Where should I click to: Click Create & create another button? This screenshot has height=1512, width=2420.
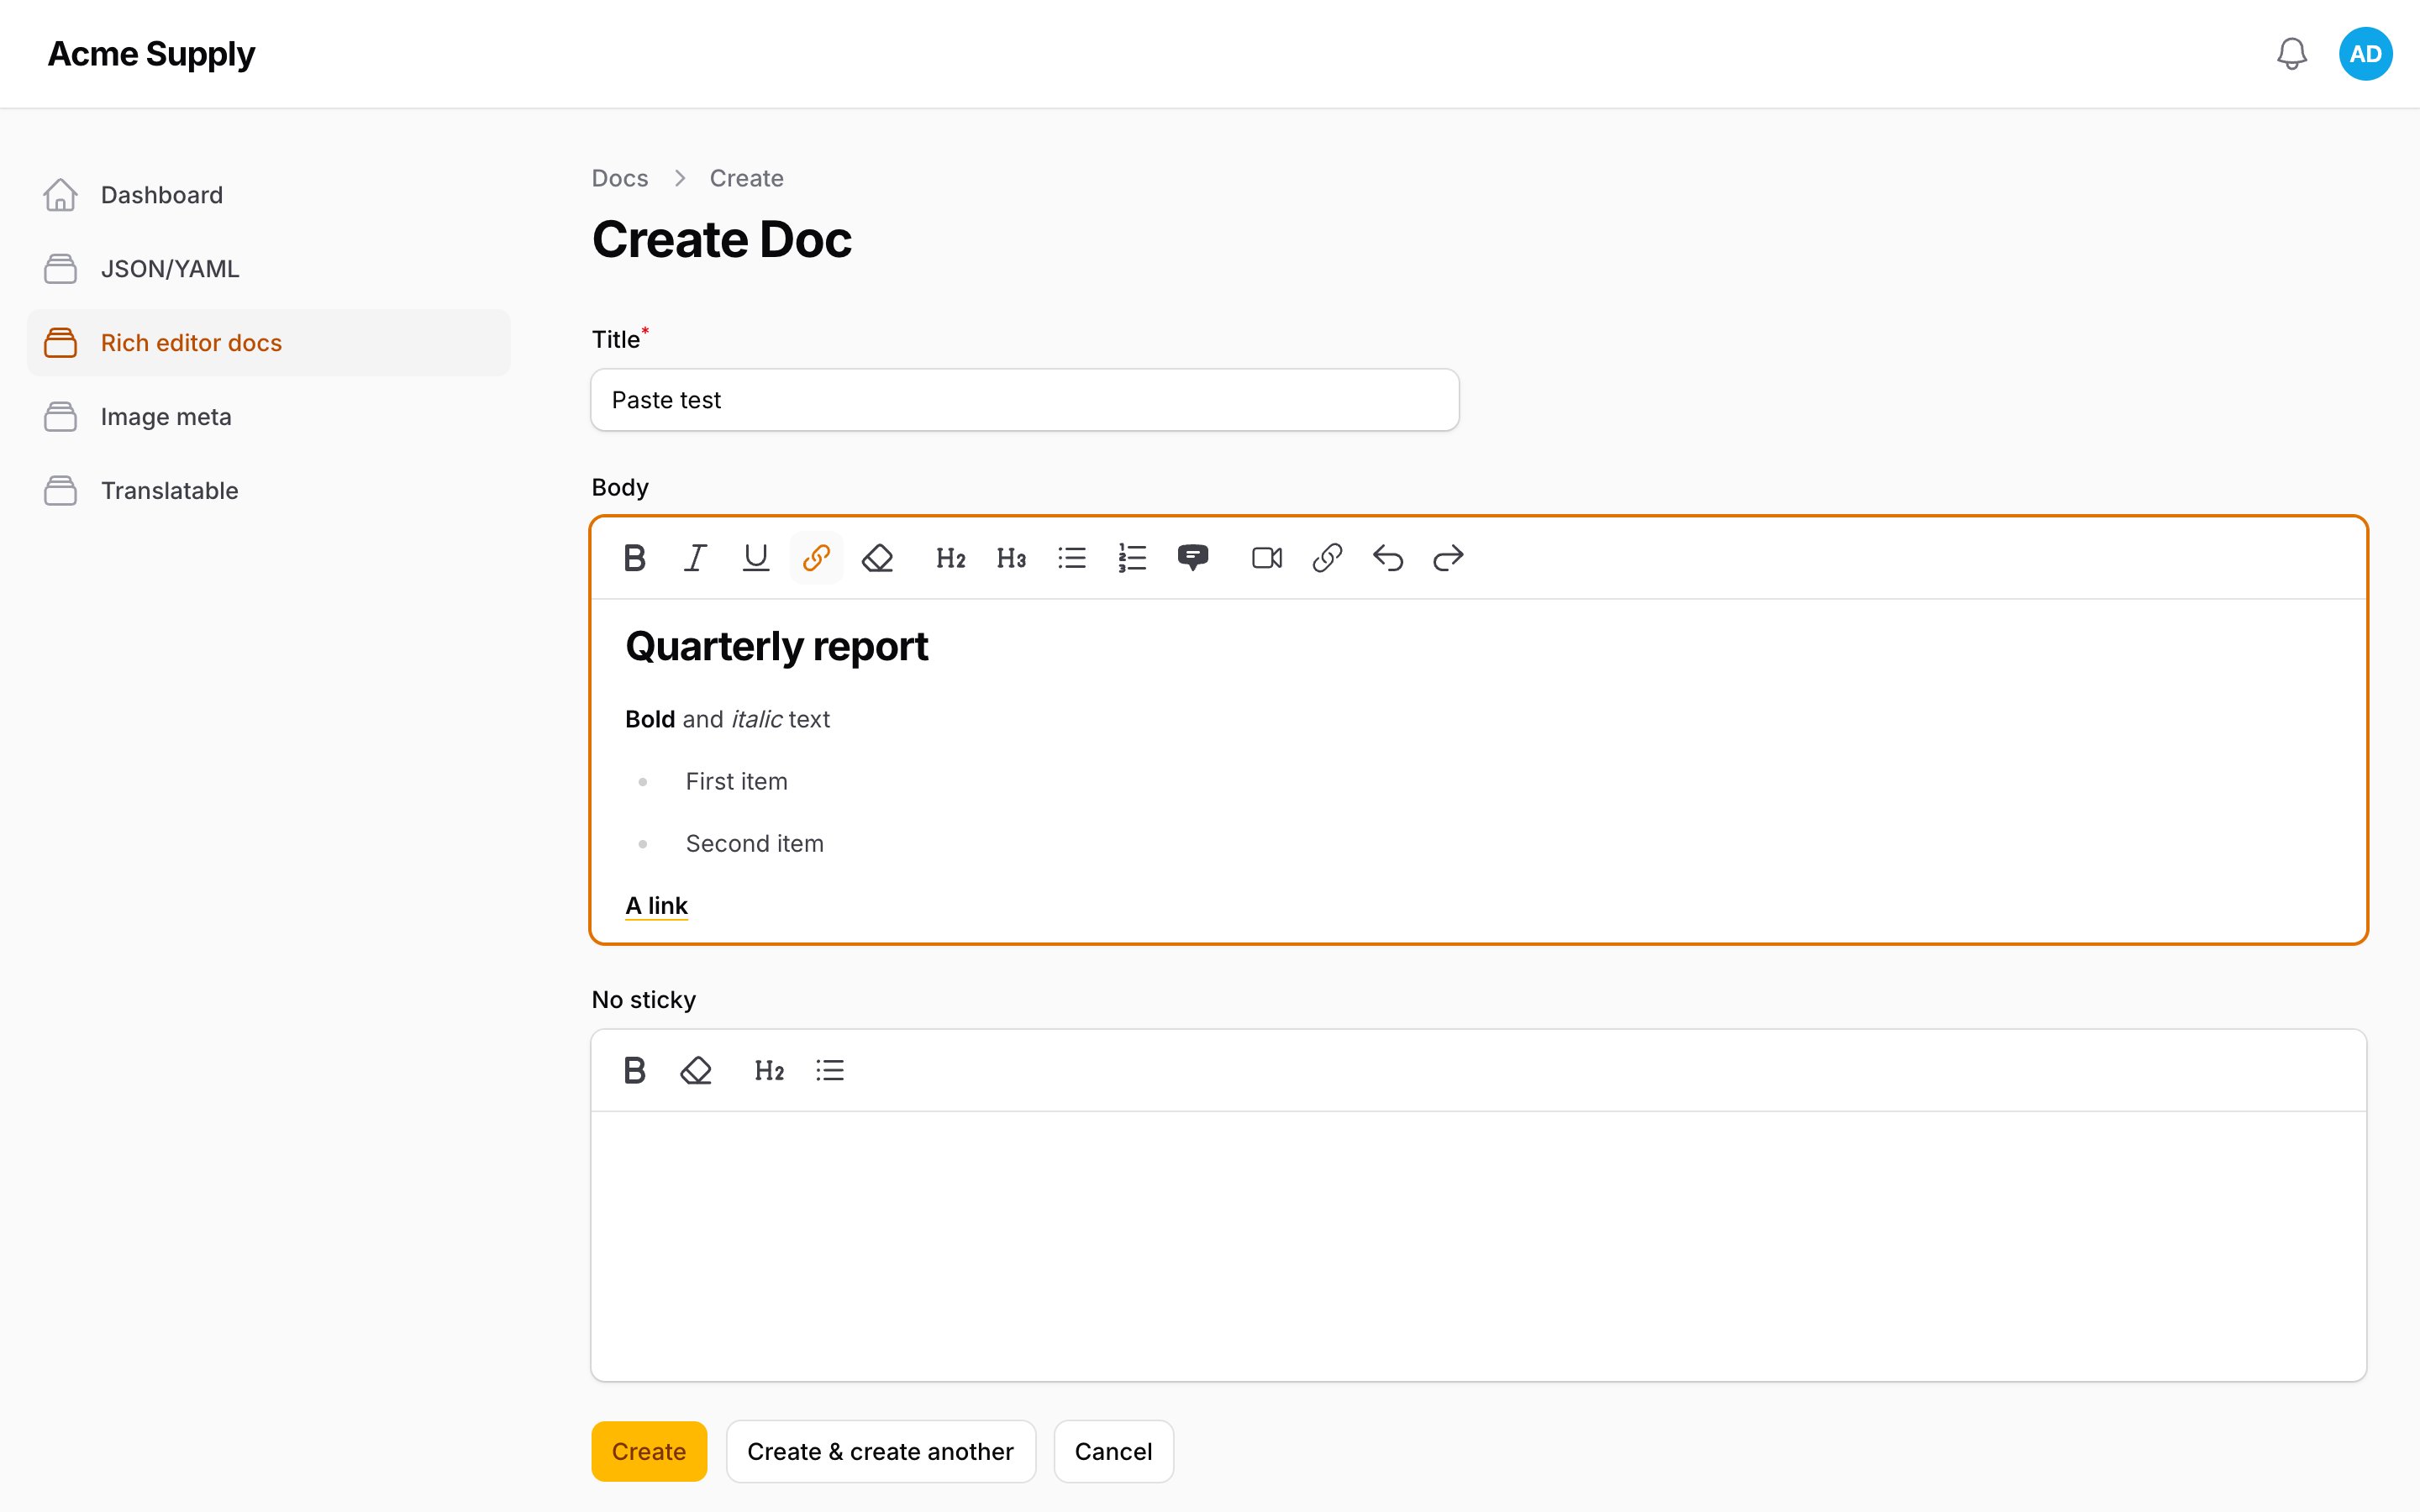880,1451
